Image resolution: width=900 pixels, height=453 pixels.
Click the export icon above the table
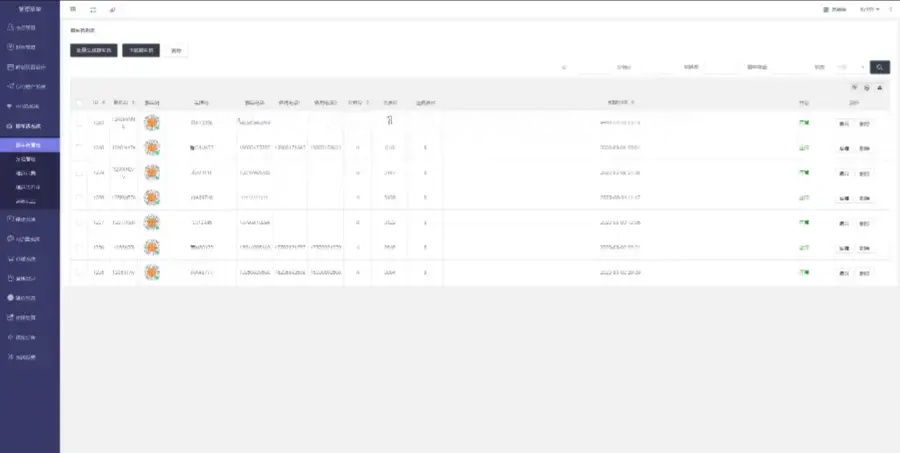[x=866, y=87]
